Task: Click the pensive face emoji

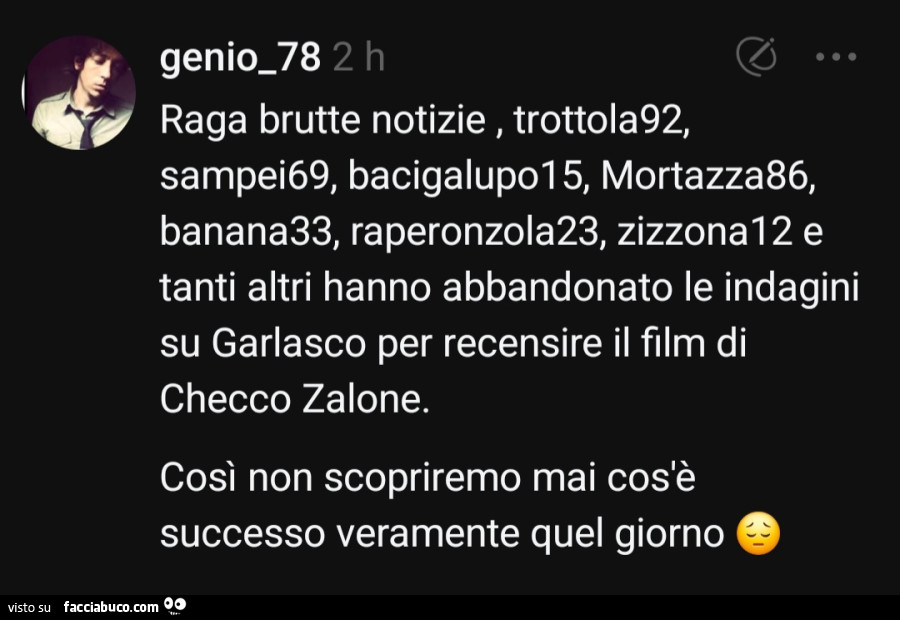Action: 758,534
